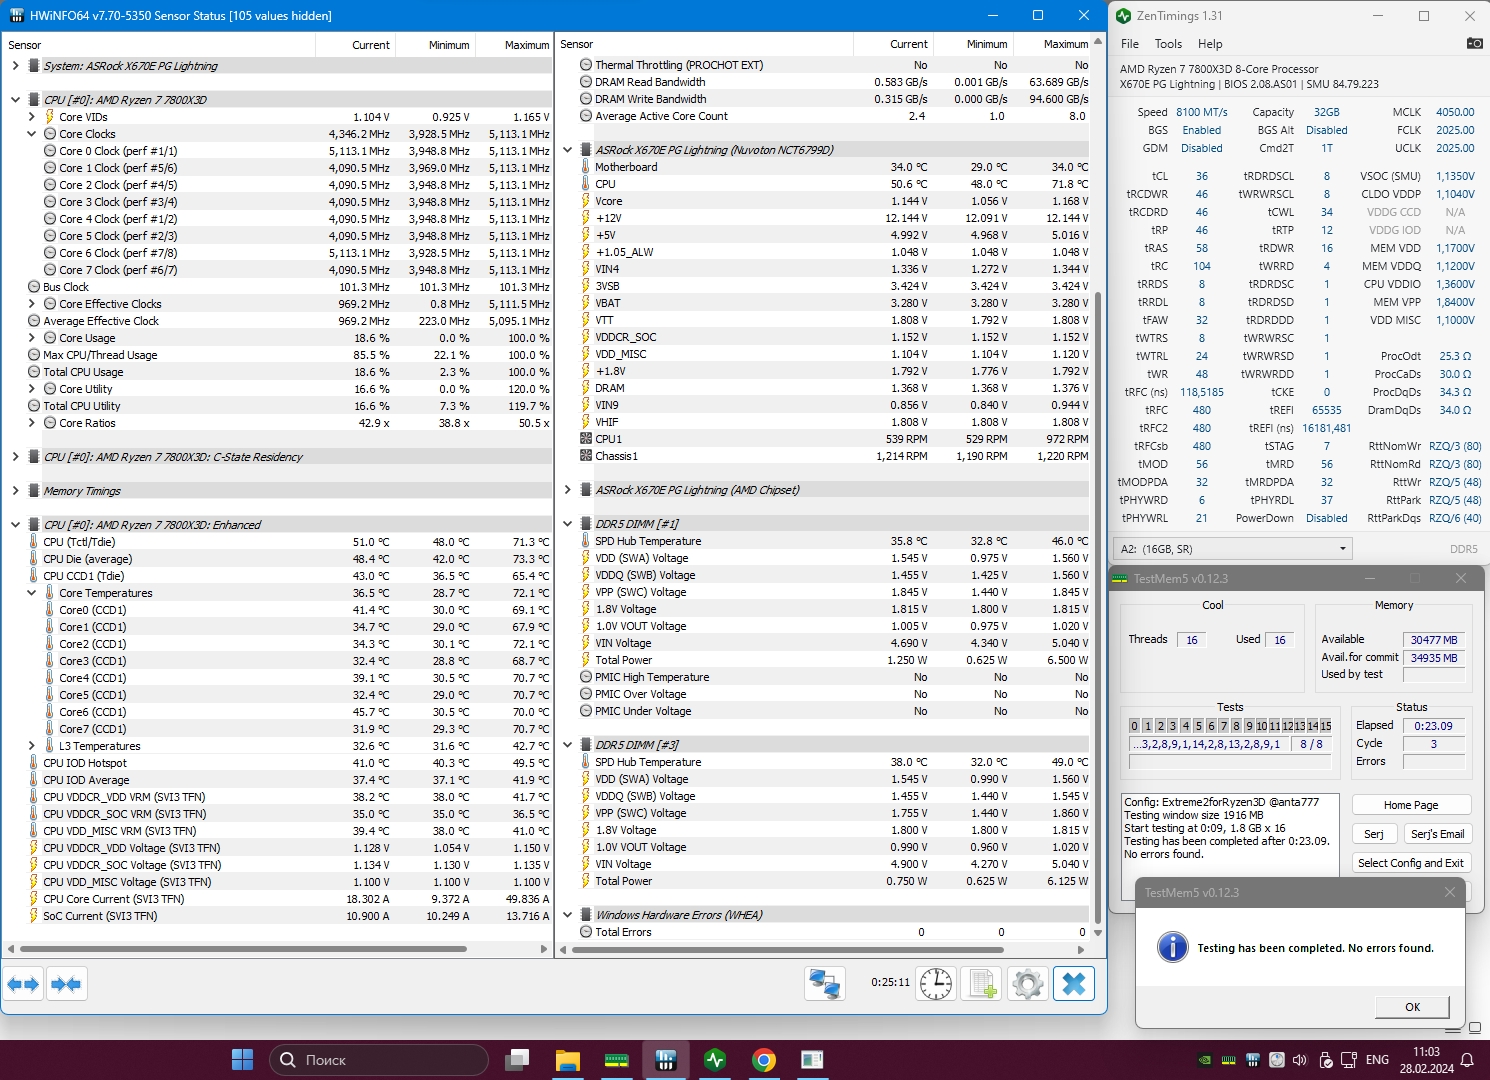Open the remote monitoring computers icon in HWiNFO
The height and width of the screenshot is (1080, 1490).
pyautogui.click(x=825, y=984)
